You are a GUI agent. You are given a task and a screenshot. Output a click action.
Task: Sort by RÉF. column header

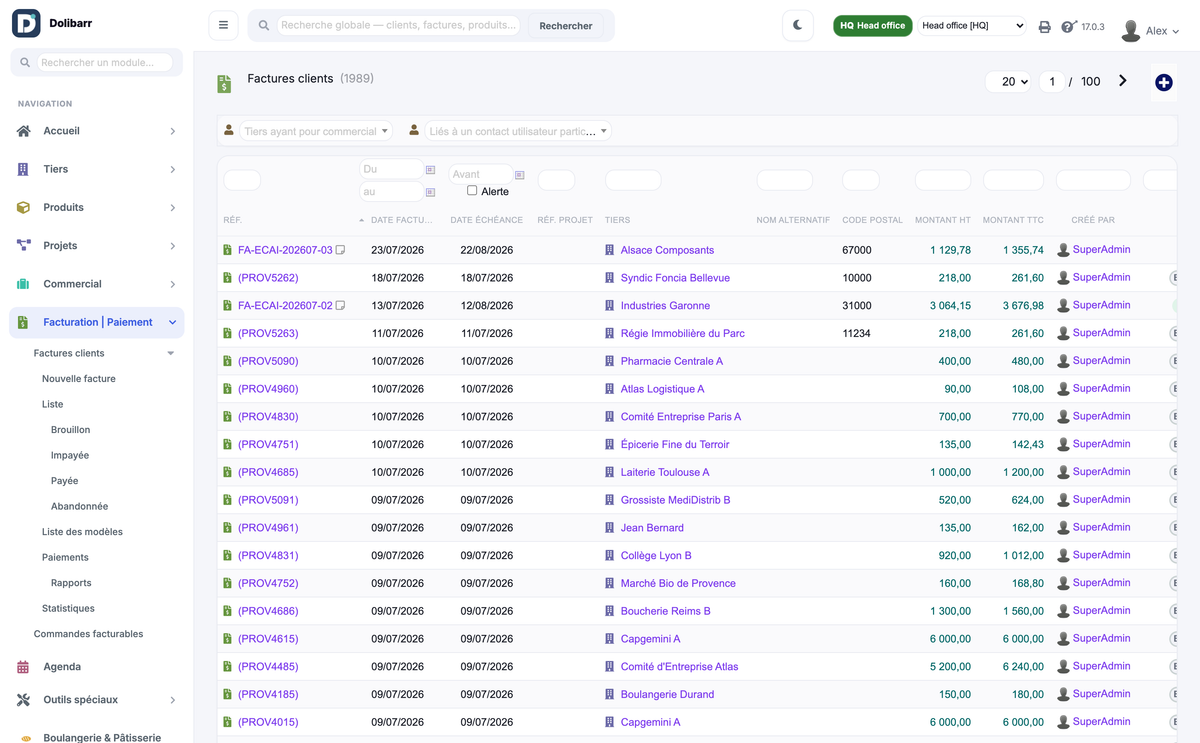(x=232, y=220)
